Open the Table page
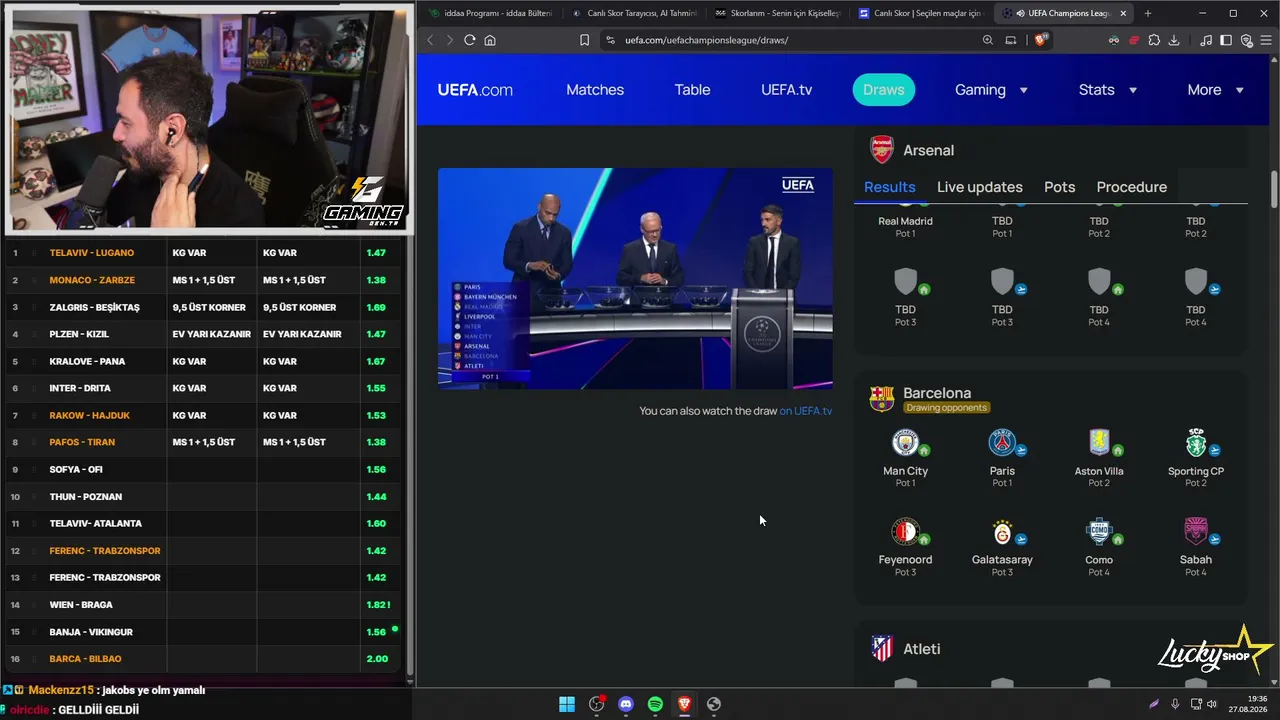The image size is (1280, 720). click(x=692, y=90)
